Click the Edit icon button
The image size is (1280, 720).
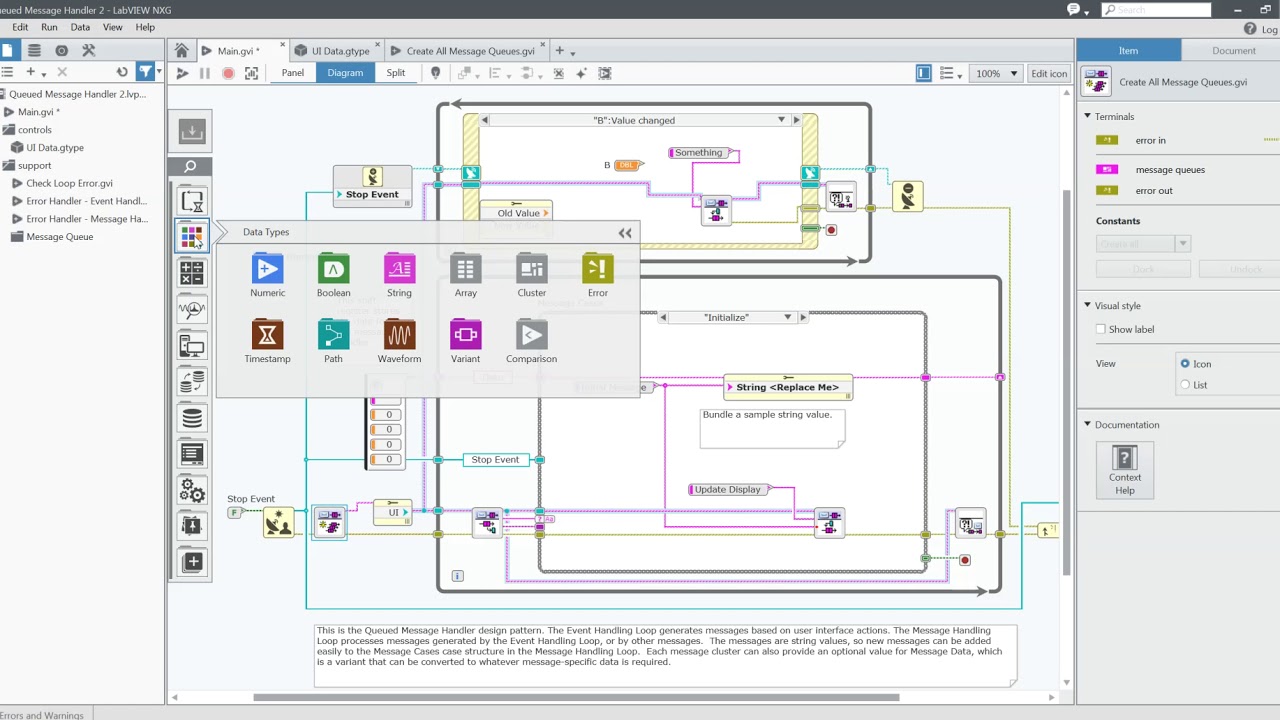(1049, 73)
